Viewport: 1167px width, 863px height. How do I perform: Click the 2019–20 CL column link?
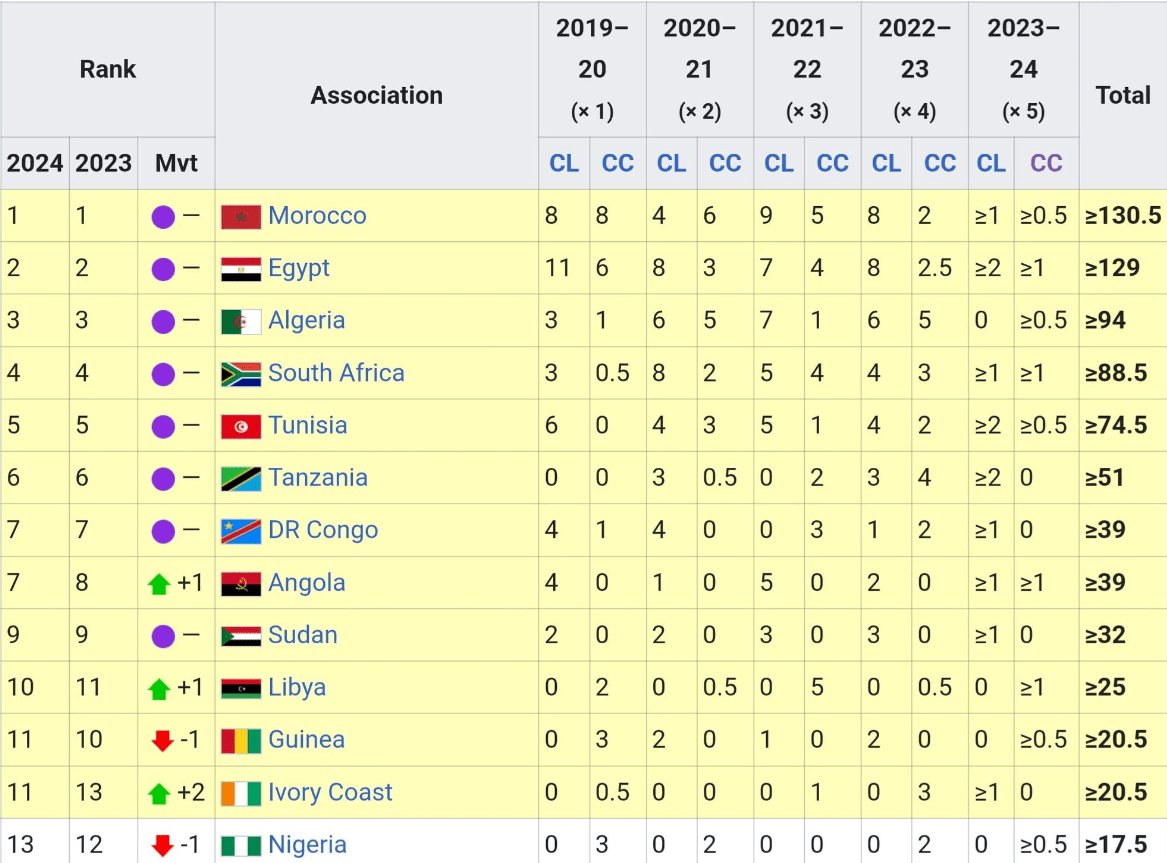564,163
